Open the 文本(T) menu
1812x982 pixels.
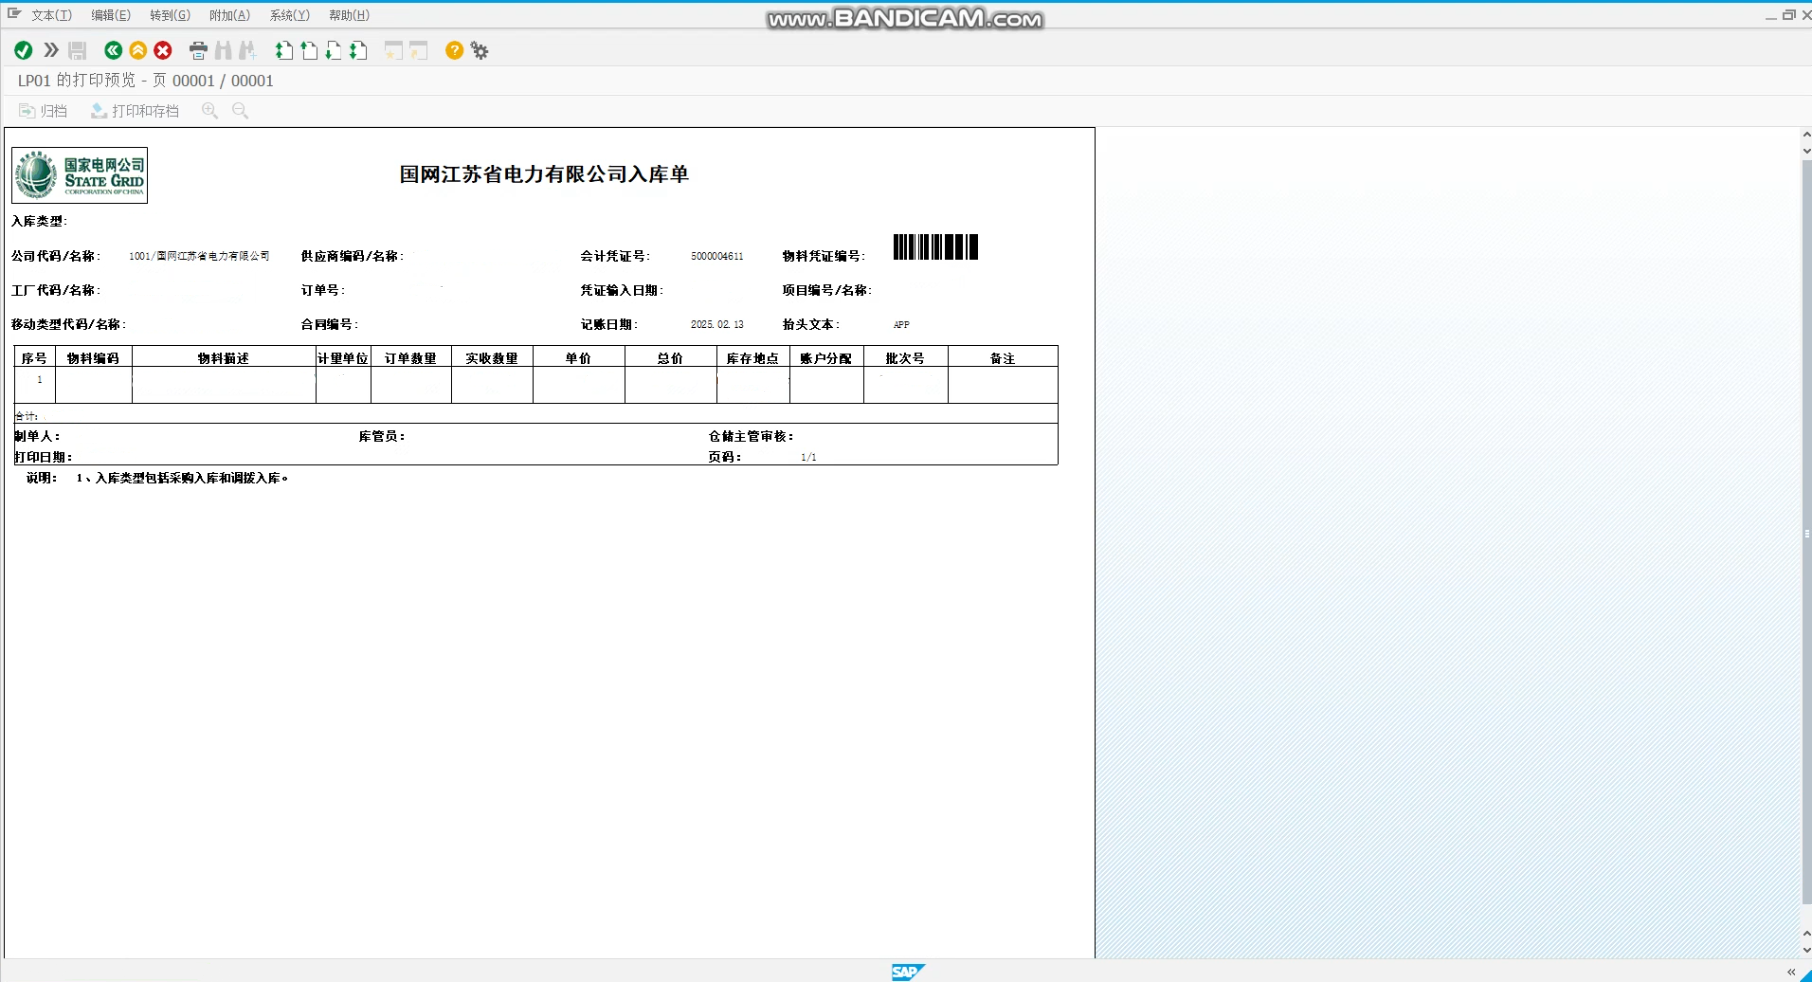coord(51,15)
